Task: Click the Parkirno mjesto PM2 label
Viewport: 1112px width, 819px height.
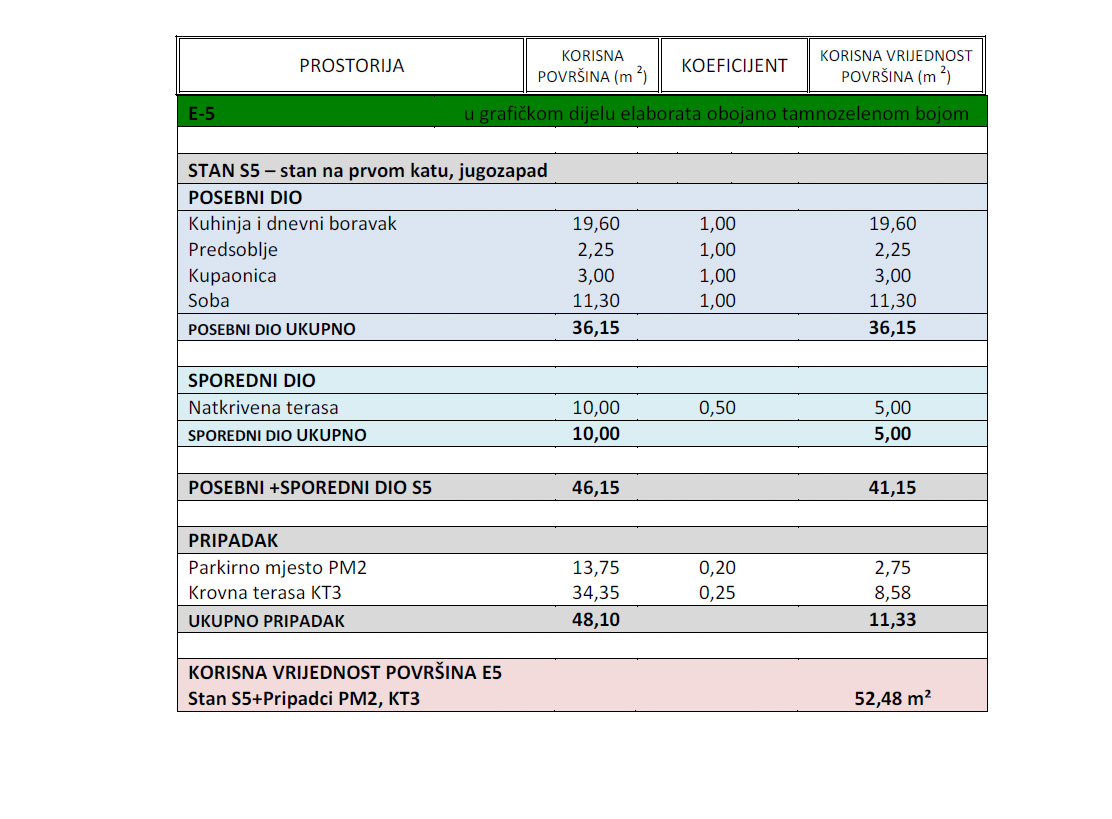Action: (x=277, y=568)
